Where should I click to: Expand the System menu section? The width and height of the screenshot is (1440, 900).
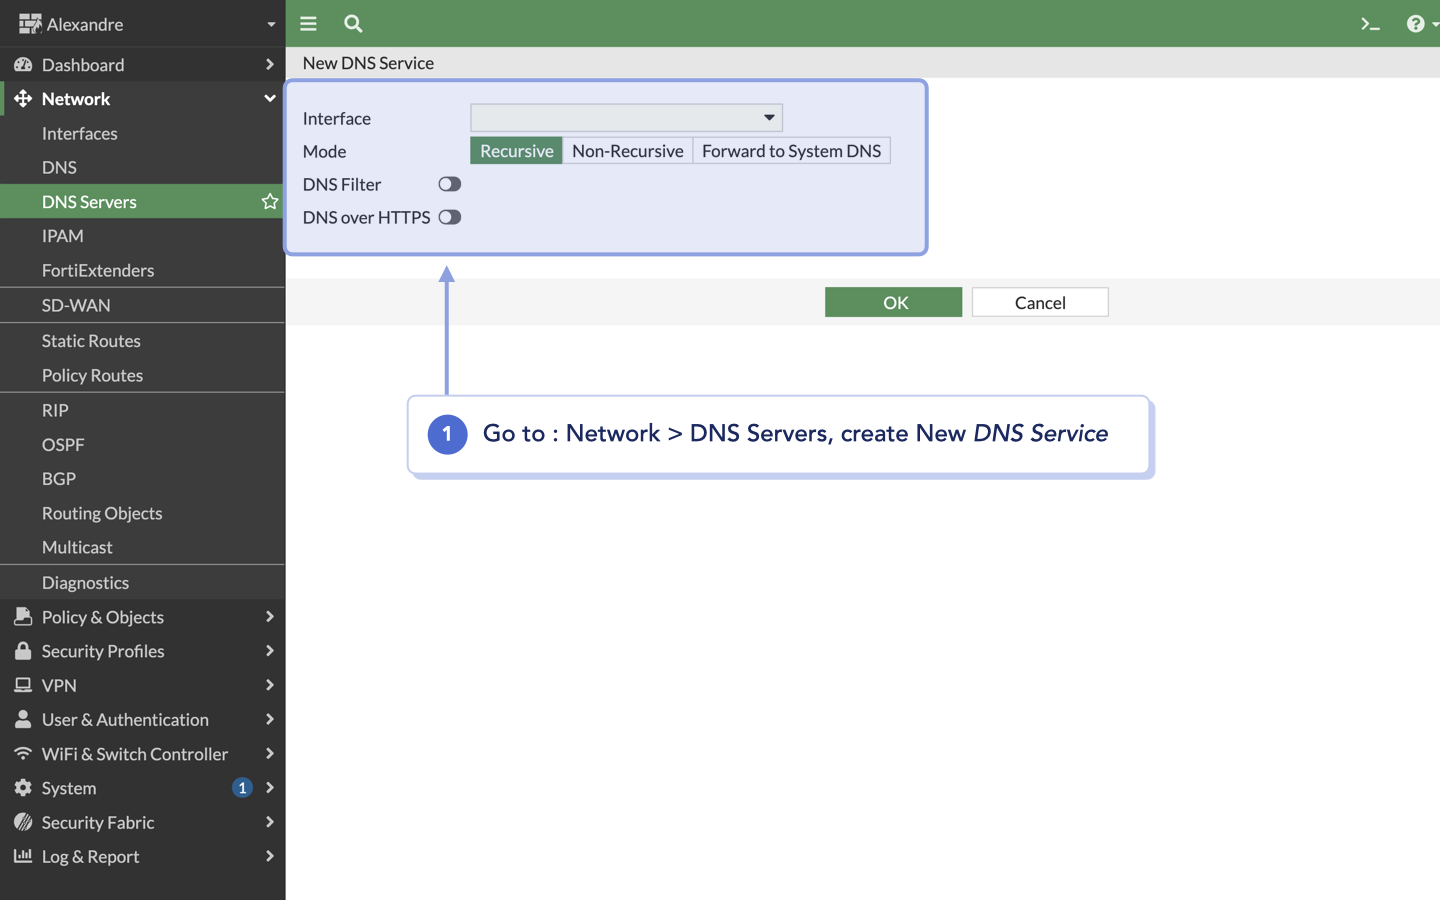pyautogui.click(x=268, y=788)
